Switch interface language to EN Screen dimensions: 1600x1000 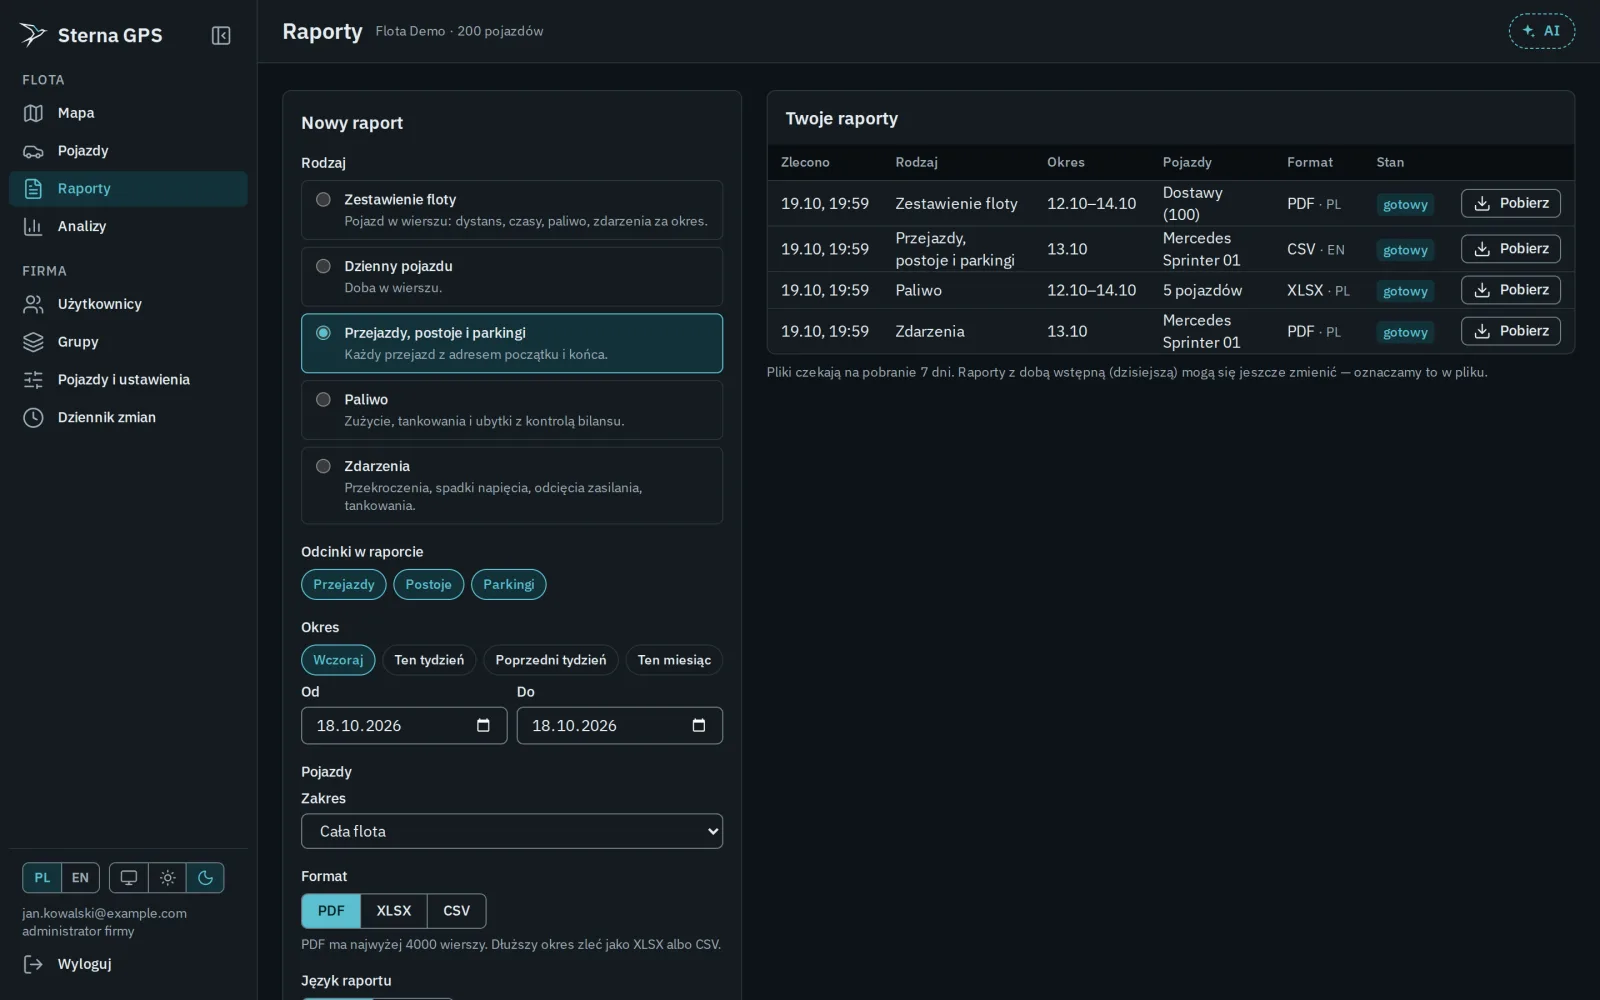80,878
